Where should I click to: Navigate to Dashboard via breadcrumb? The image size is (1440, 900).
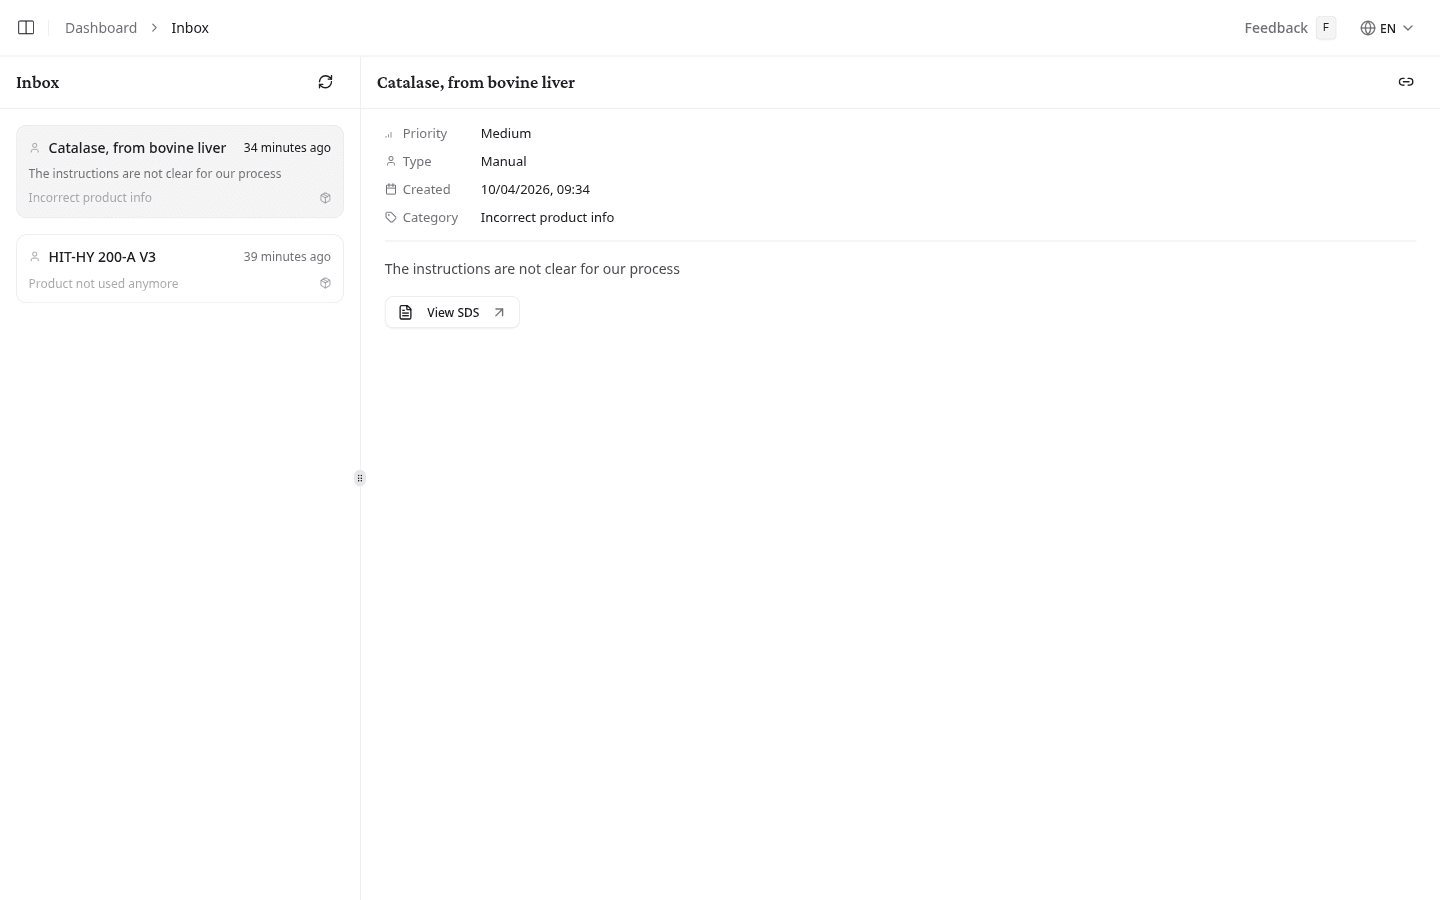pos(101,27)
